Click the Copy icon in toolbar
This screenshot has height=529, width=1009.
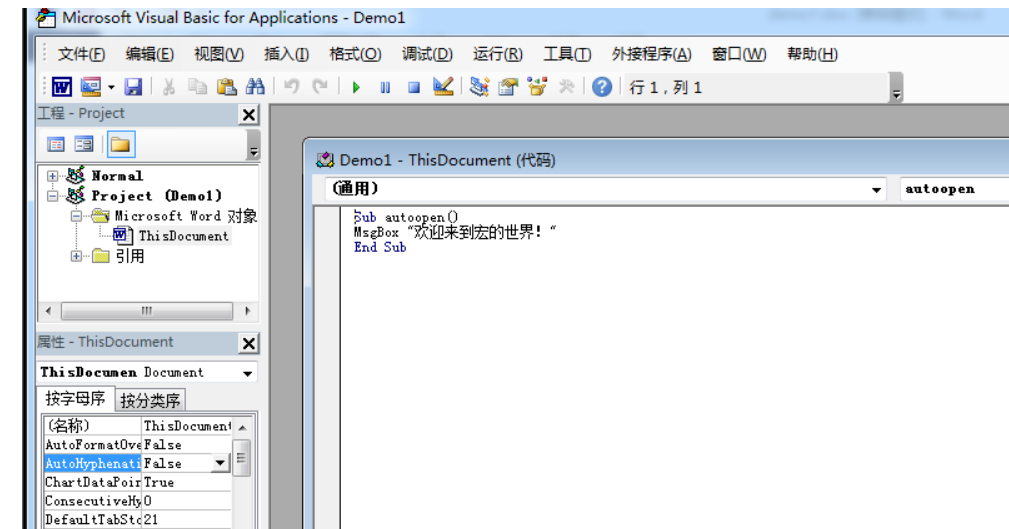197,87
